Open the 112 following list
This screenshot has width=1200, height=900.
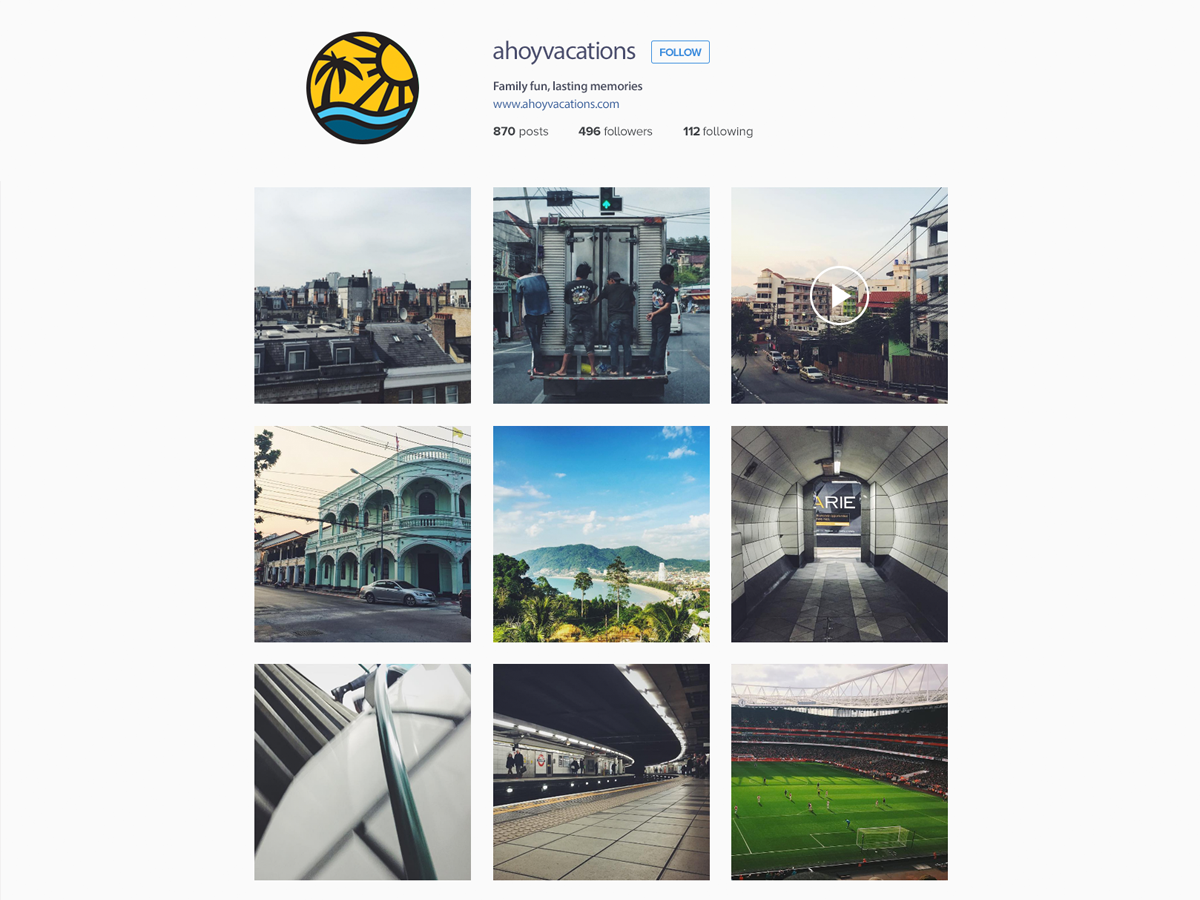coord(718,131)
